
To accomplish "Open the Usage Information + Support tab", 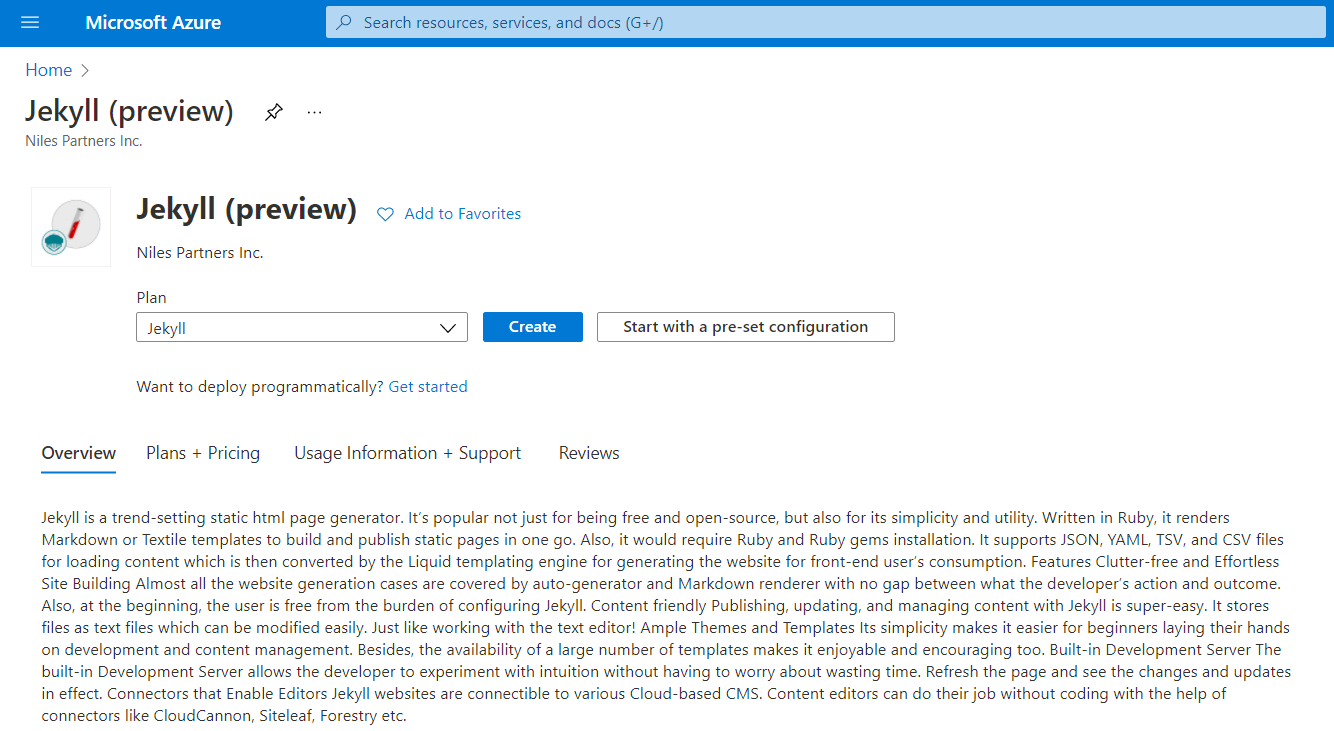I will point(407,452).
